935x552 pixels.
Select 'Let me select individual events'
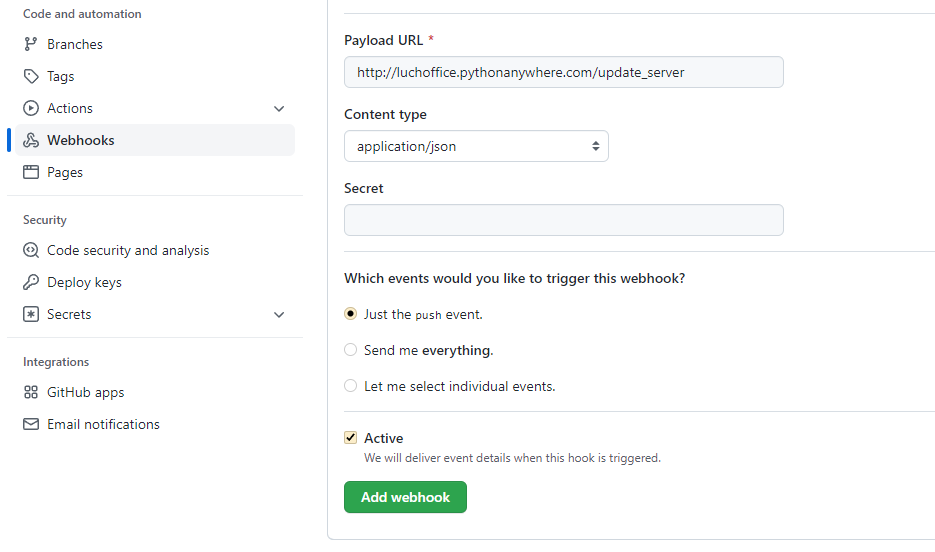[x=350, y=386]
